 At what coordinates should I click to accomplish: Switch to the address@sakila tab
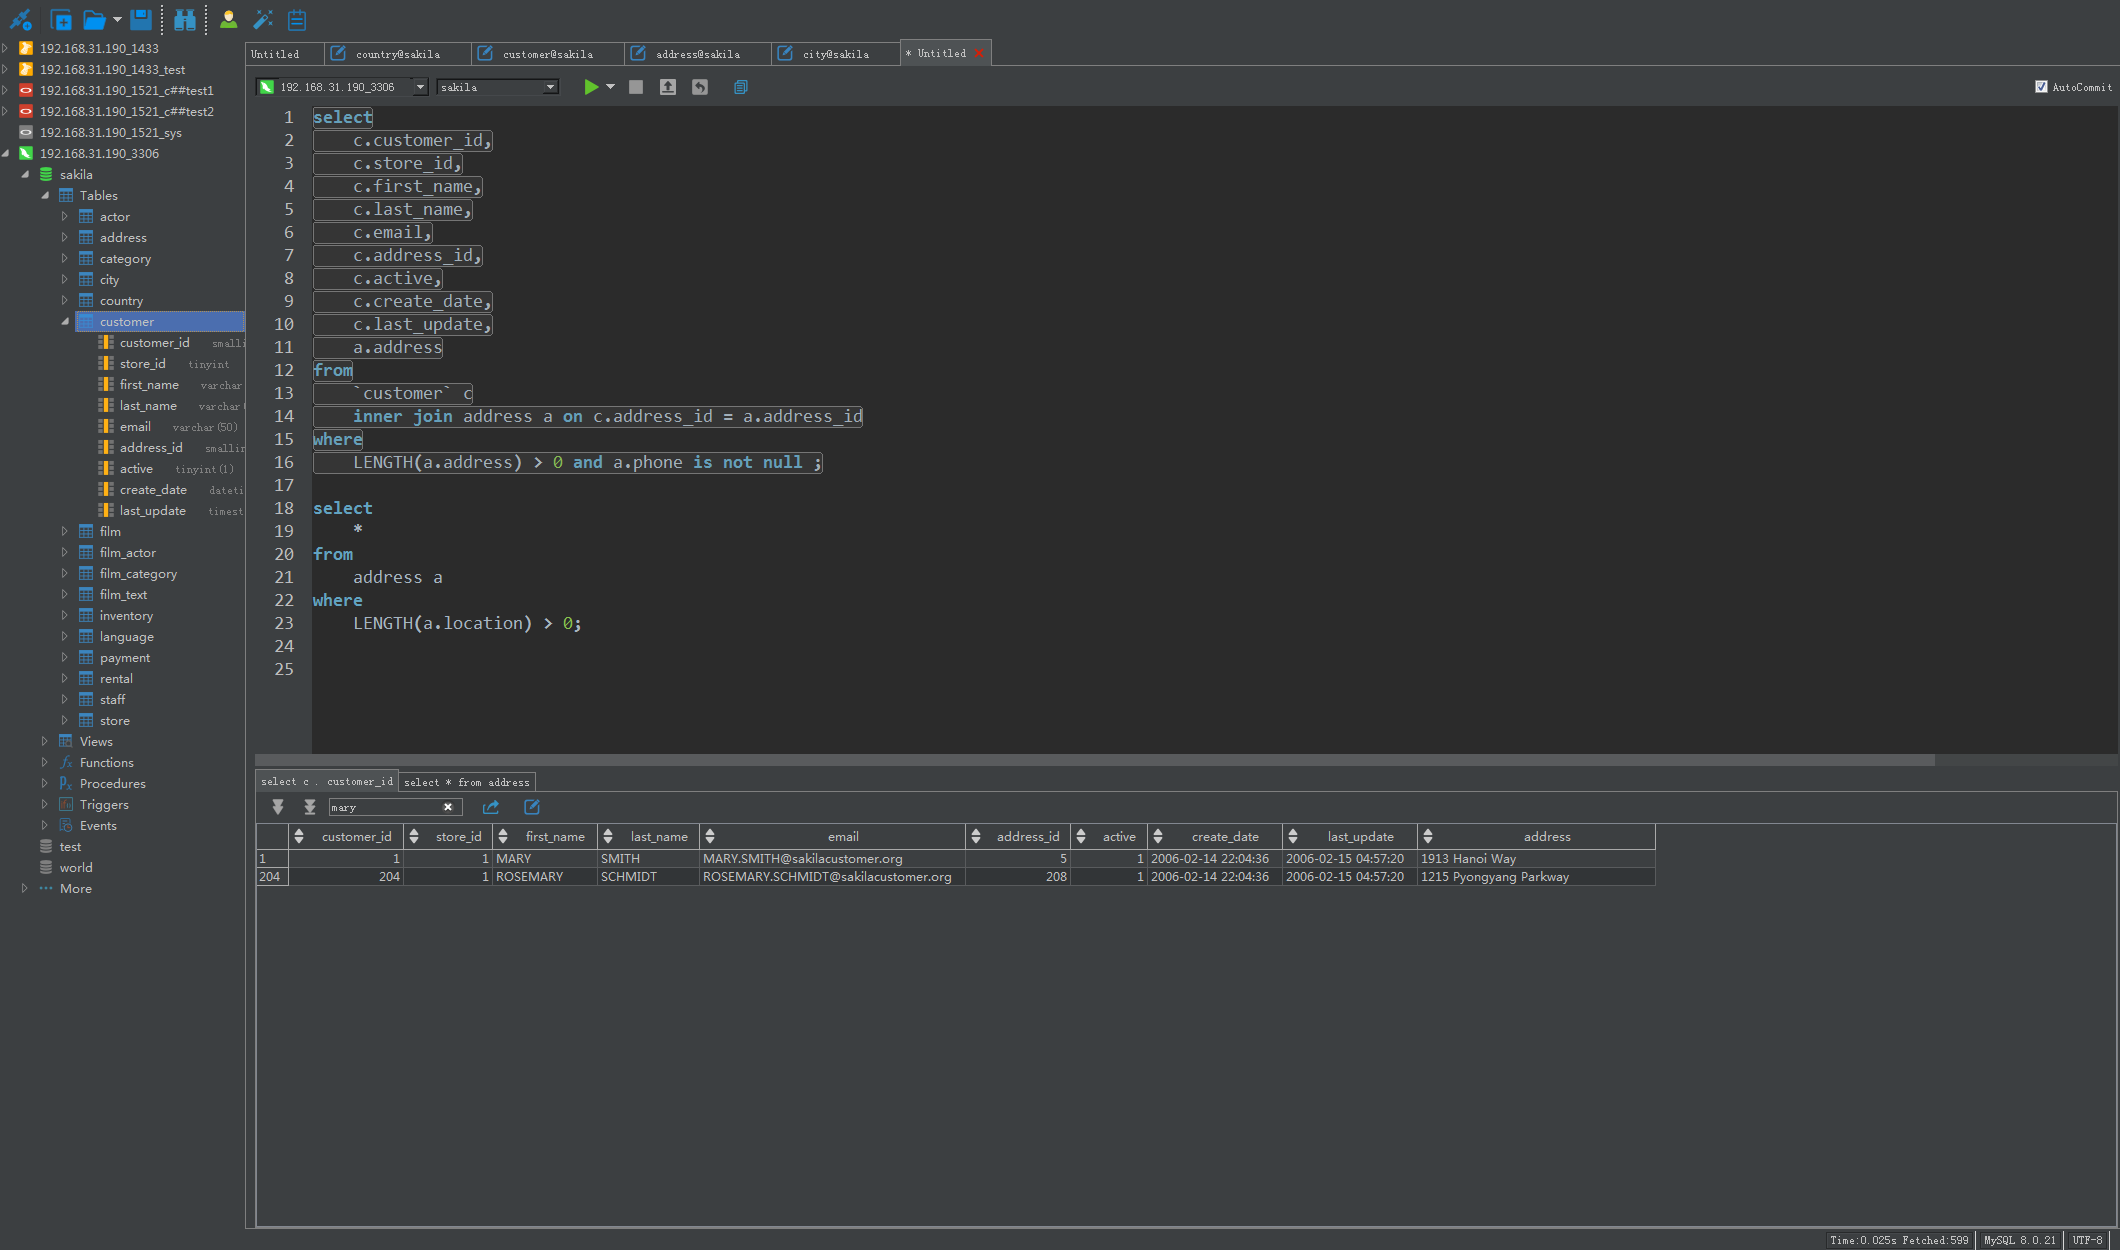pyautogui.click(x=697, y=54)
